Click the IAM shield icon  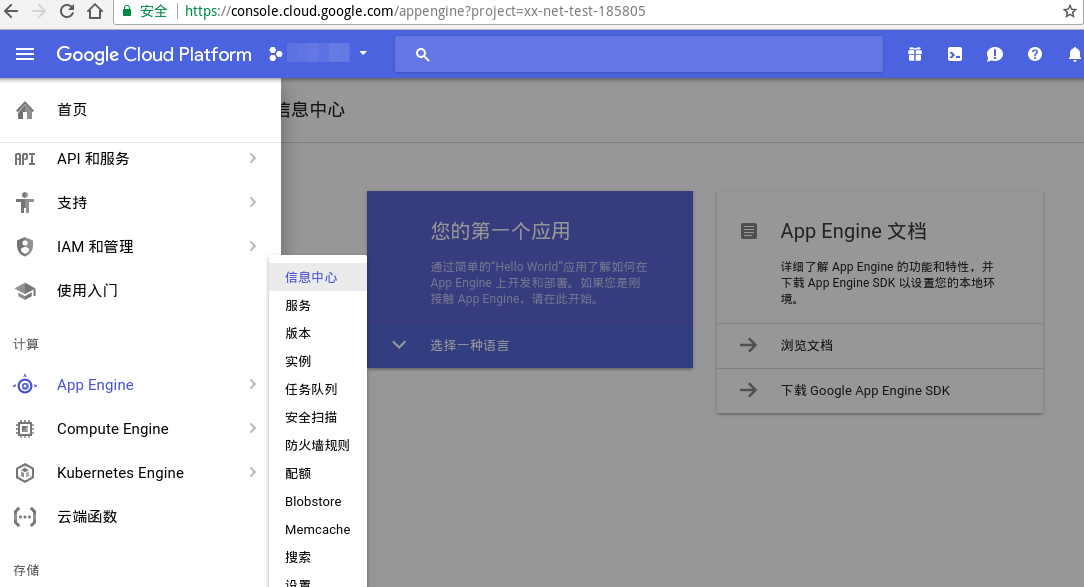tap(25, 247)
